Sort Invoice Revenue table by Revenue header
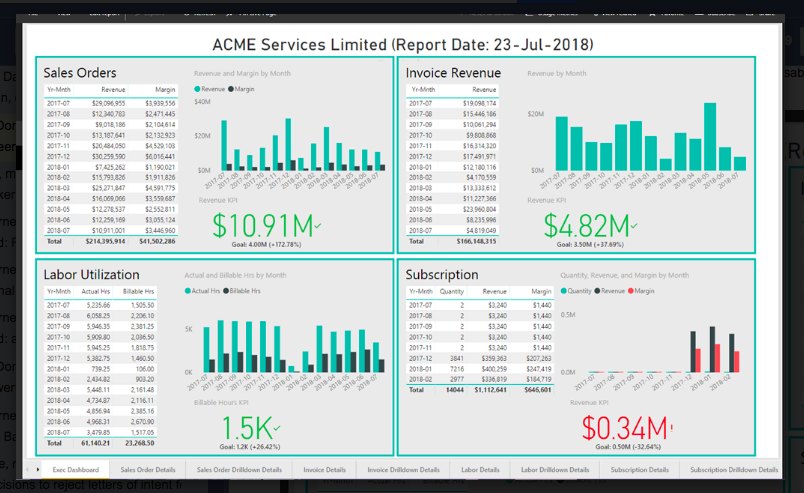804x493 pixels. coord(484,90)
